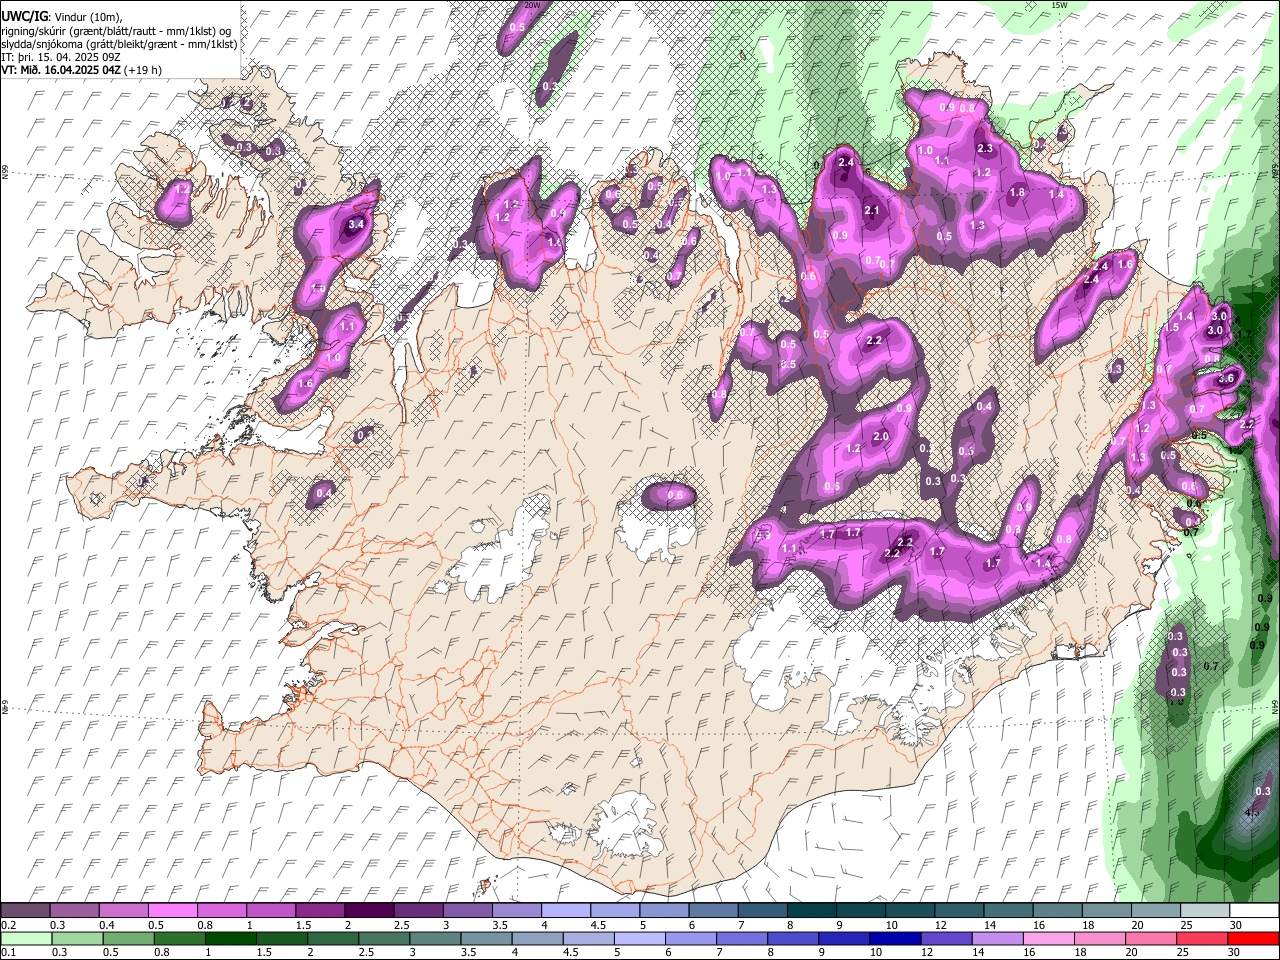Click the 'UWC/IG' title text
The height and width of the screenshot is (960, 1280).
(x=24, y=16)
